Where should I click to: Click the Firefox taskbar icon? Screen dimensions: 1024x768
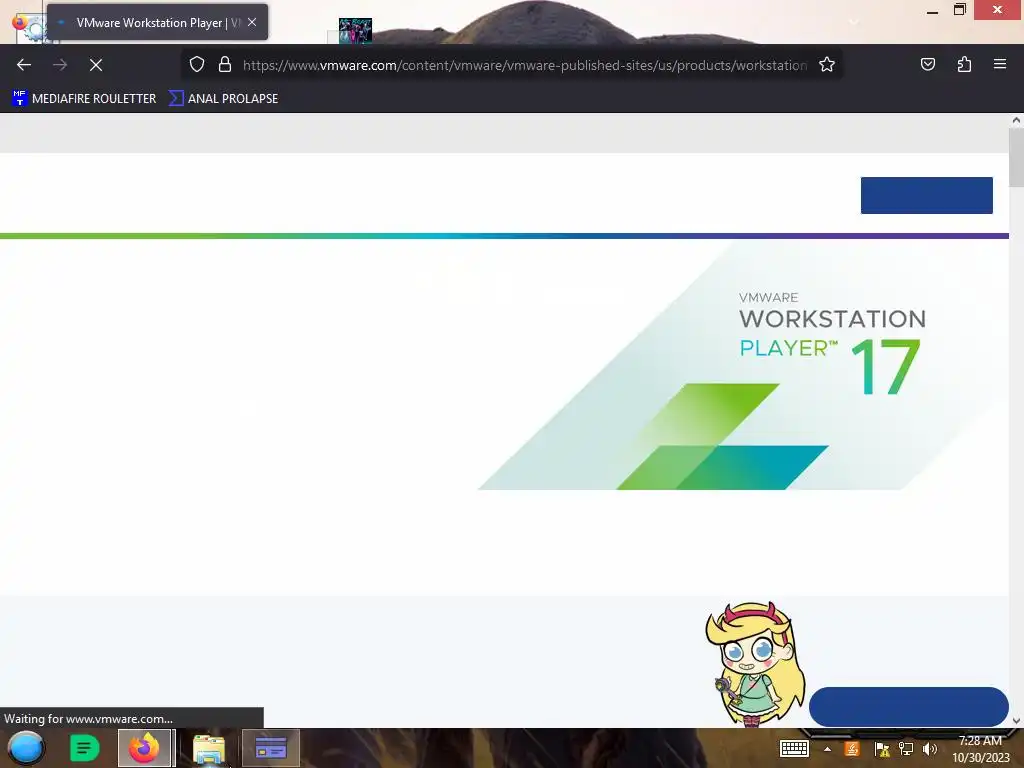point(144,748)
